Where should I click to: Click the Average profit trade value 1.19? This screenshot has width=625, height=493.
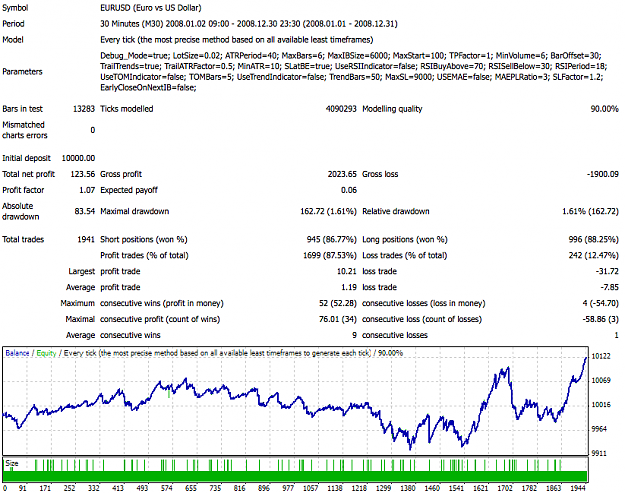coord(349,287)
